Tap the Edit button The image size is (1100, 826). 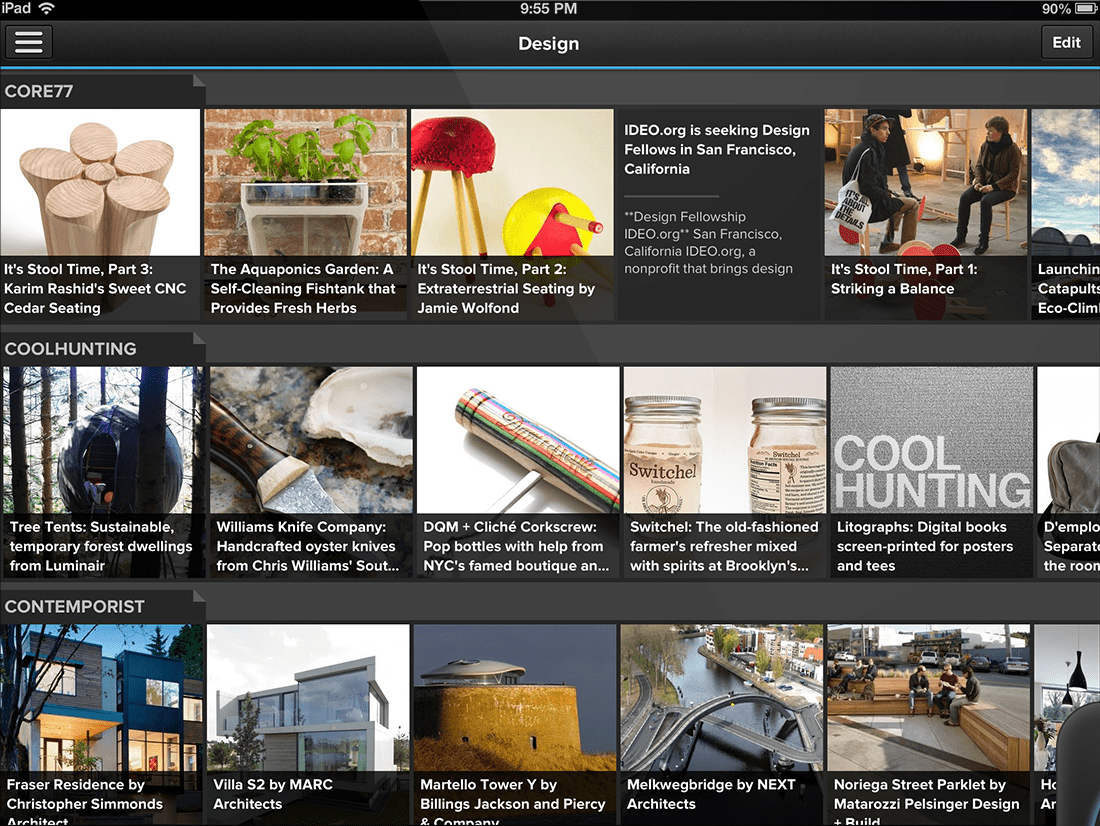1066,42
